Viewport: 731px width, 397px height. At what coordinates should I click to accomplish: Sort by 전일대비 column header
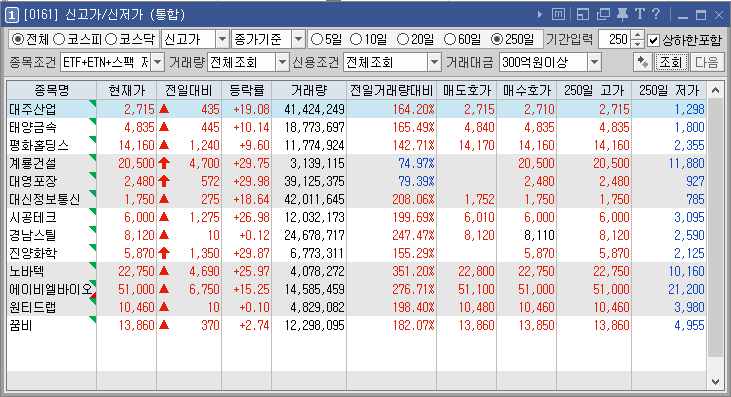(x=189, y=90)
